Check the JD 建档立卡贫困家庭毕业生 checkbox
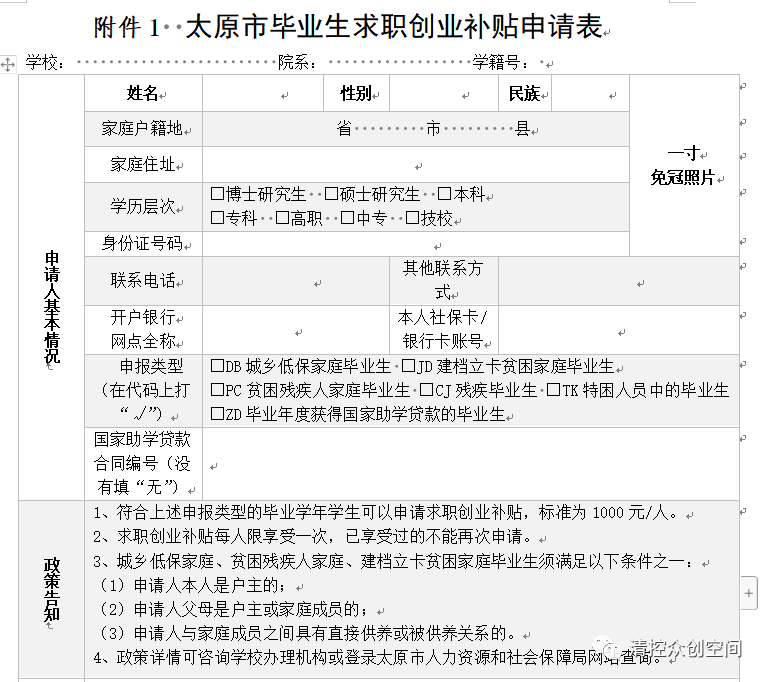The width and height of the screenshot is (767, 682). coord(408,365)
